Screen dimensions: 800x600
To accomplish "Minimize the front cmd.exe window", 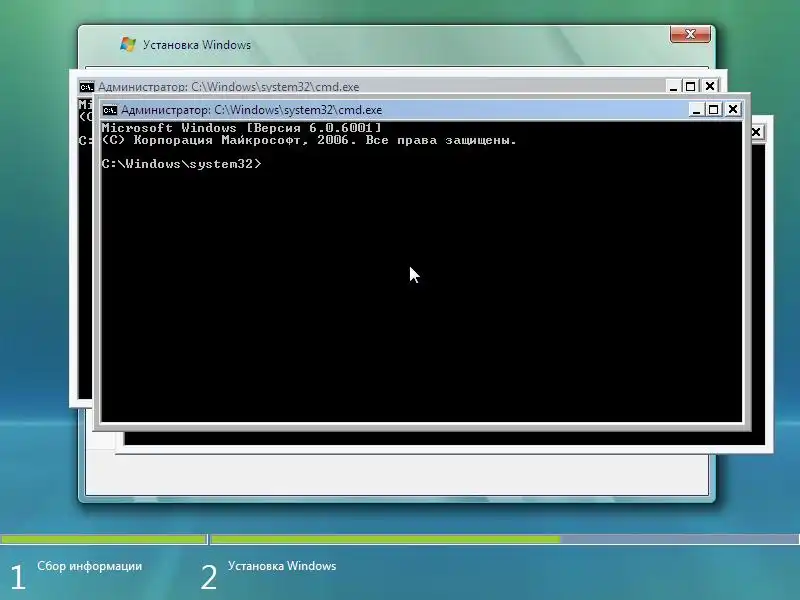I will pos(696,110).
